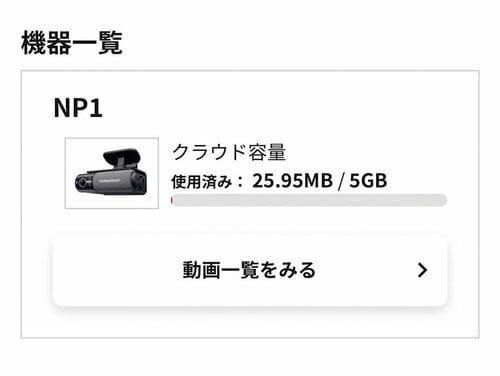Click the right chevron arrow on video list button
Screen dimensions: 500x376
pyautogui.click(x=422, y=270)
